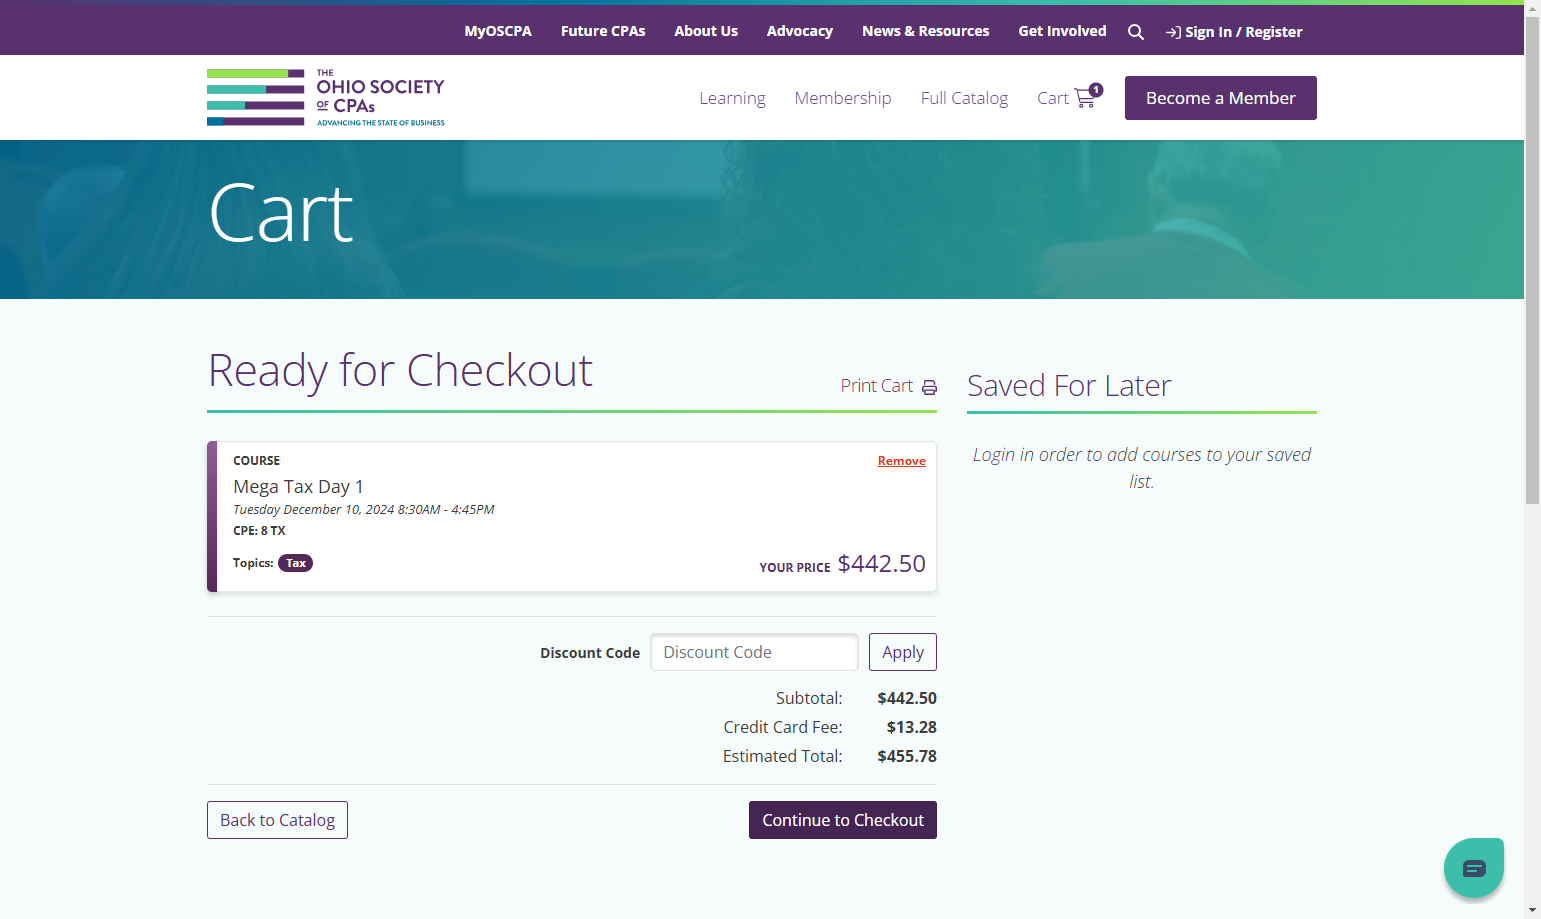Click the scrollbar down arrow

[x=1532, y=911]
